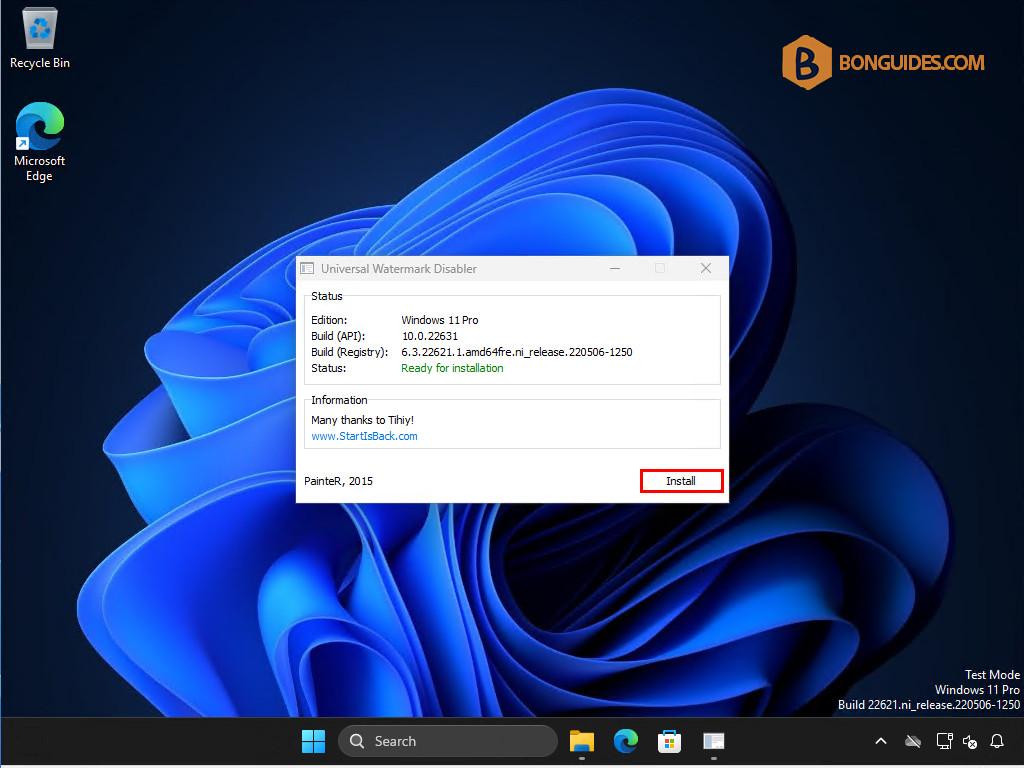Image resolution: width=1024 pixels, height=768 pixels.
Task: Select the Microsoft Edge desktop shortcut
Action: 39,142
